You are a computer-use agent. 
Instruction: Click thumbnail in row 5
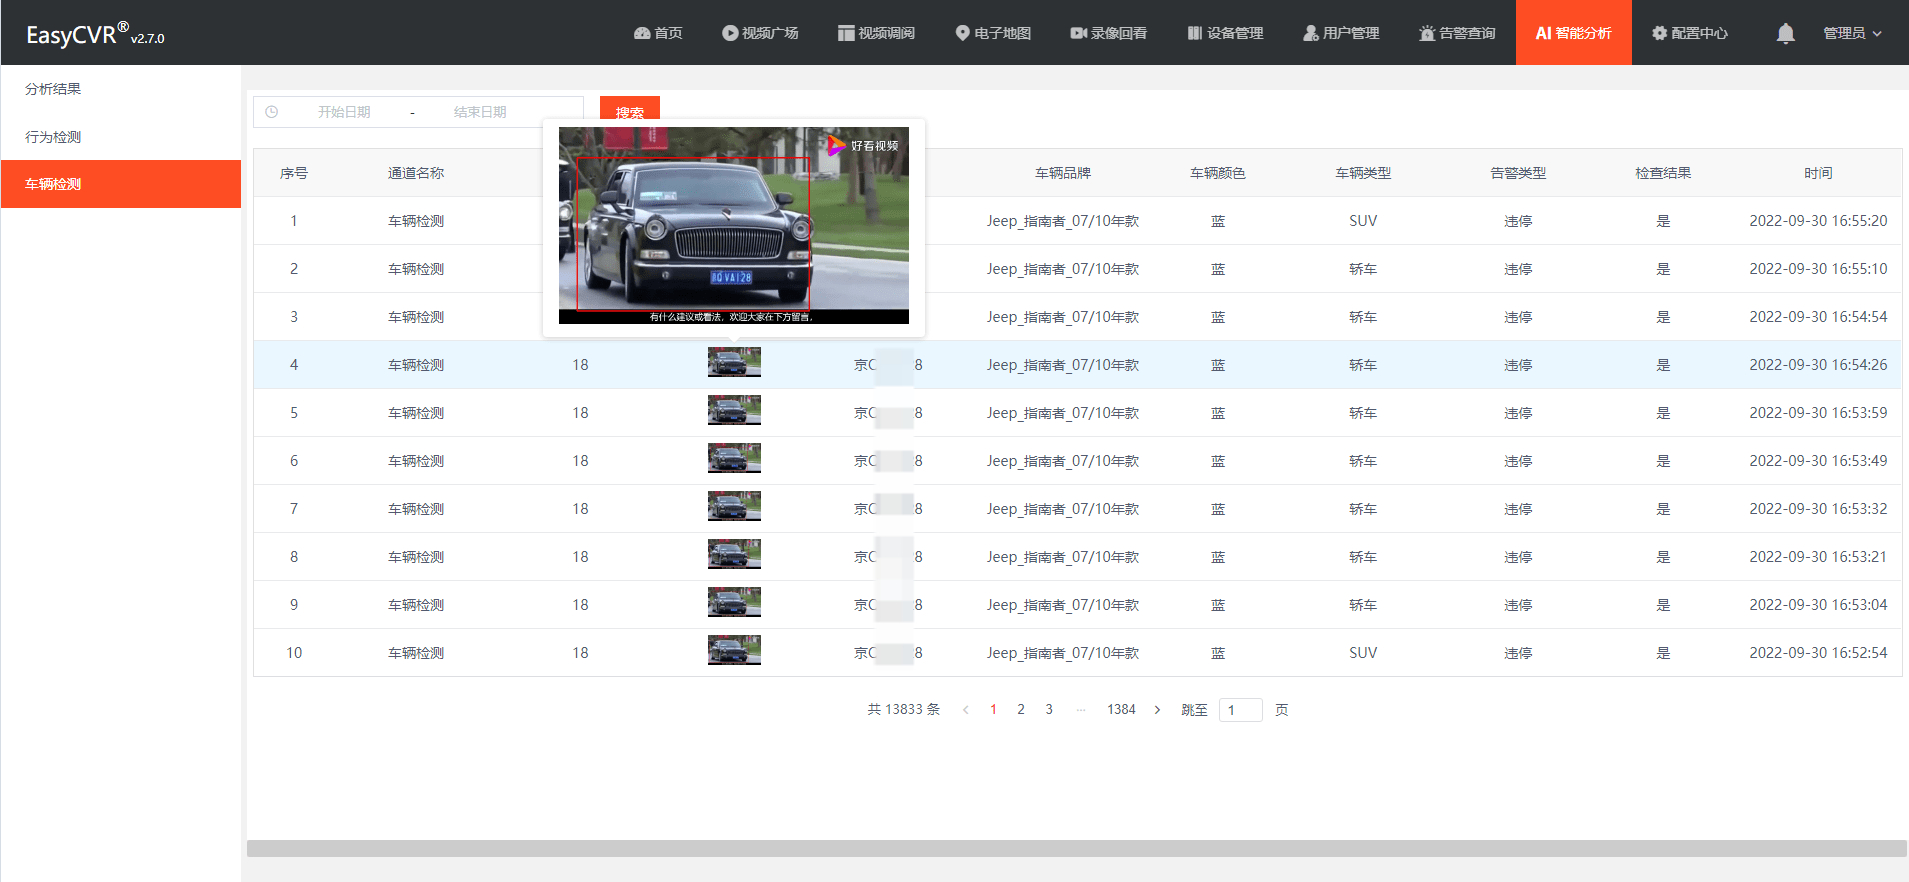click(x=734, y=410)
